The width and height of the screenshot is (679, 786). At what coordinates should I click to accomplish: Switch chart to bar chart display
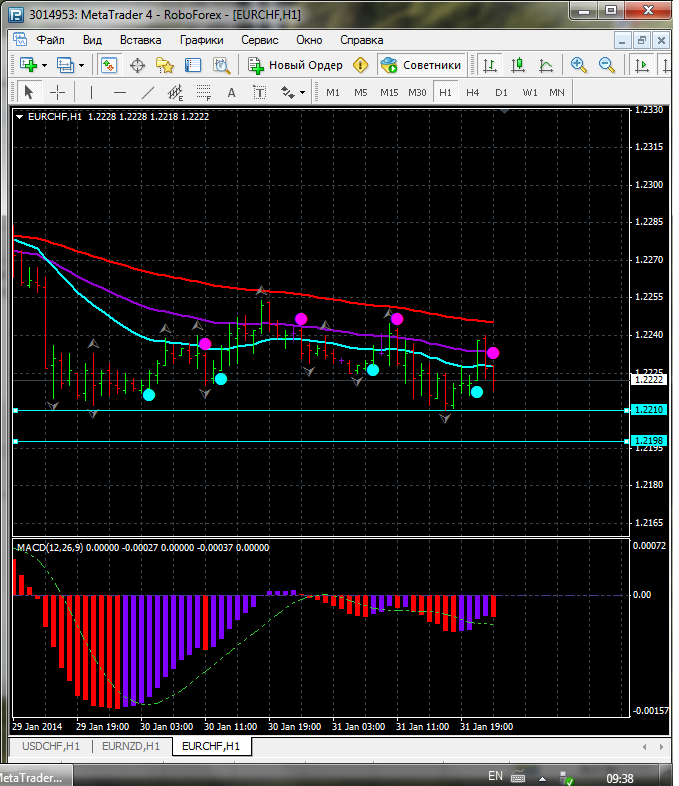[x=490, y=65]
